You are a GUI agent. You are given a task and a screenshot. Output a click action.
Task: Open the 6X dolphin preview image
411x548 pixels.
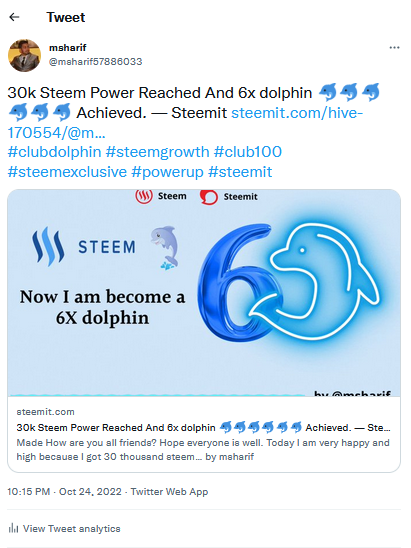click(204, 293)
